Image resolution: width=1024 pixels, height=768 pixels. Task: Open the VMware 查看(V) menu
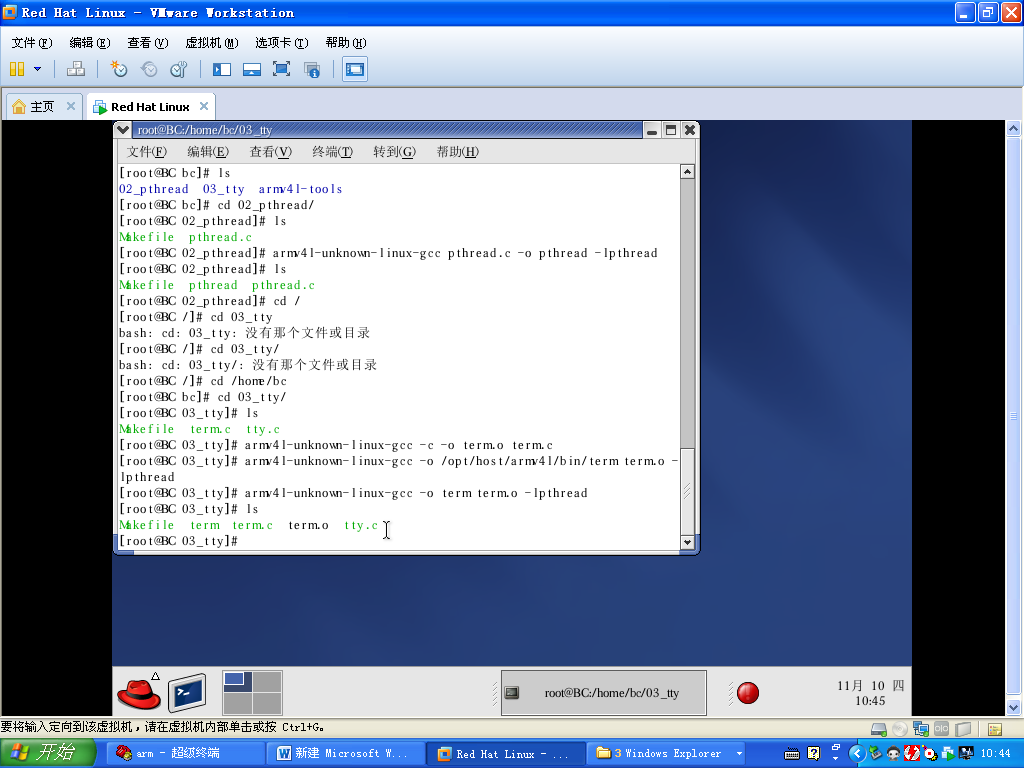coord(148,42)
